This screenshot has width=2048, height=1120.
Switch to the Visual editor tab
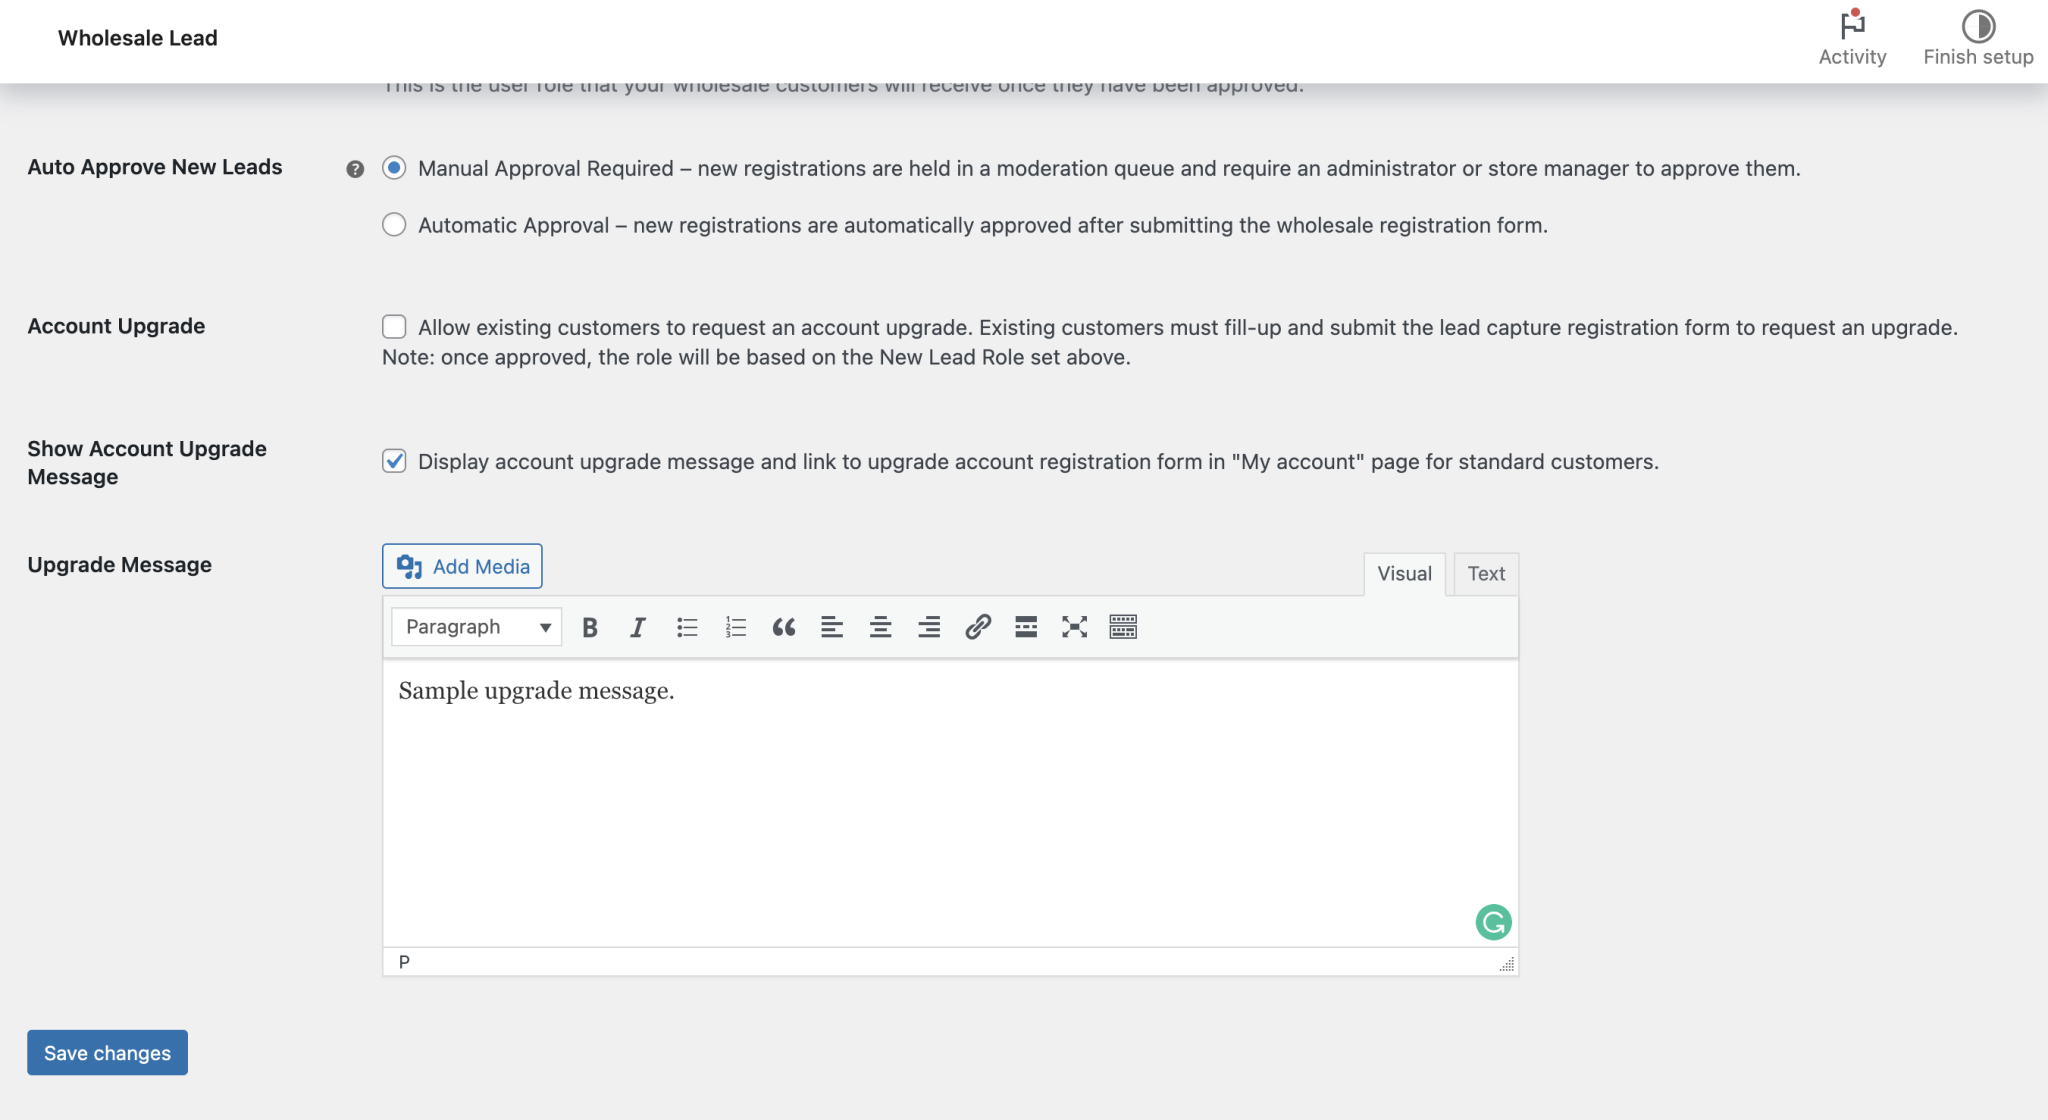click(x=1404, y=574)
